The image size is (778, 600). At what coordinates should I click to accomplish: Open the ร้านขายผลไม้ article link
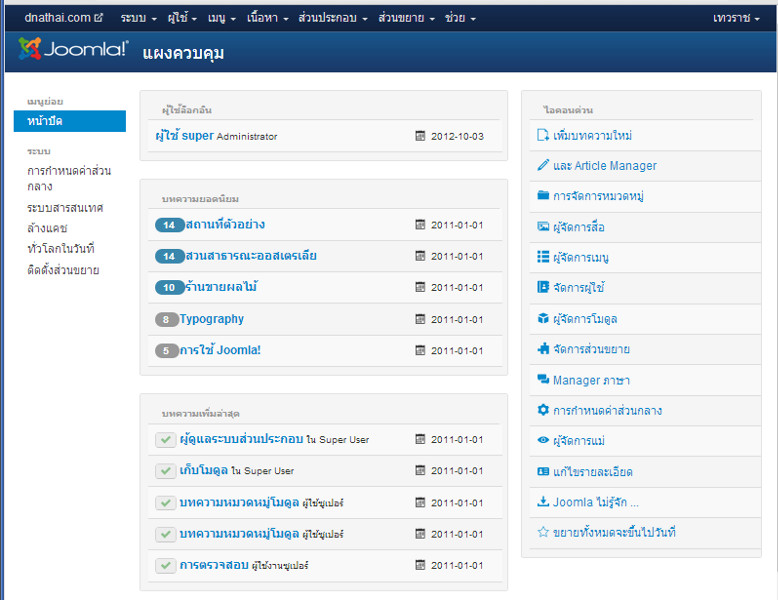tap(221, 287)
